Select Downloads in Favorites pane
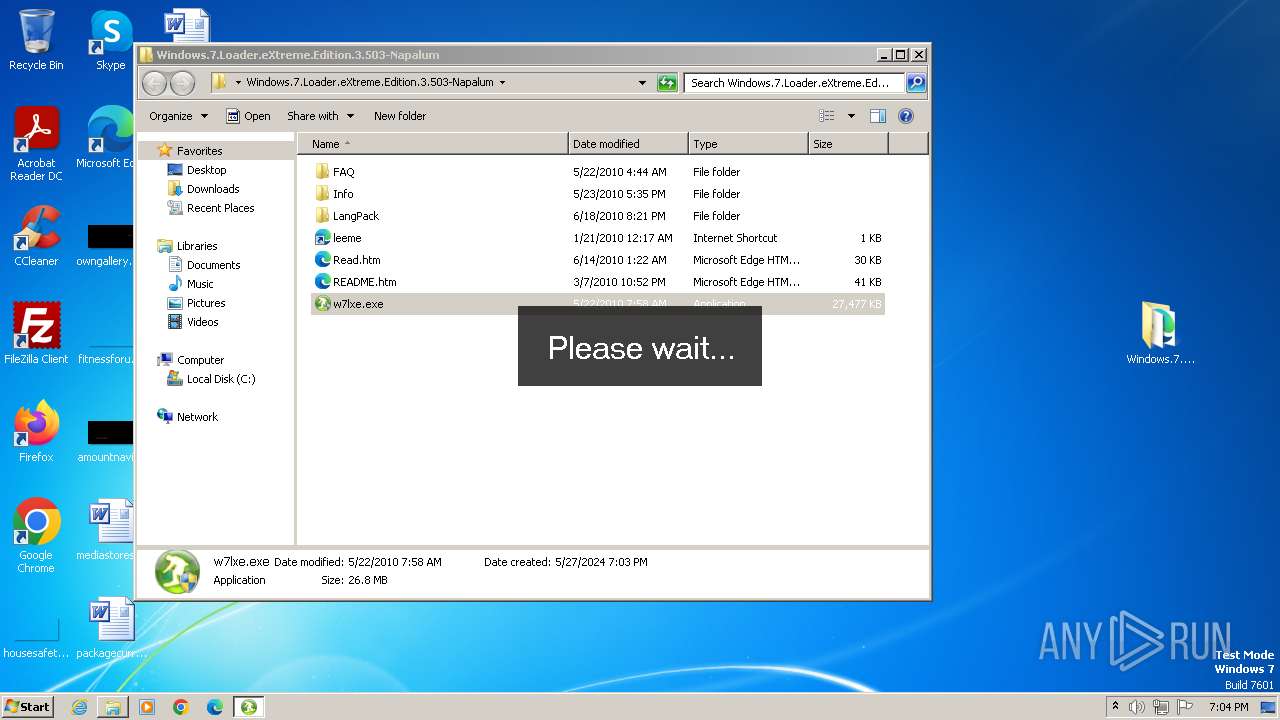Viewport: 1280px width, 720px height. pos(212,189)
